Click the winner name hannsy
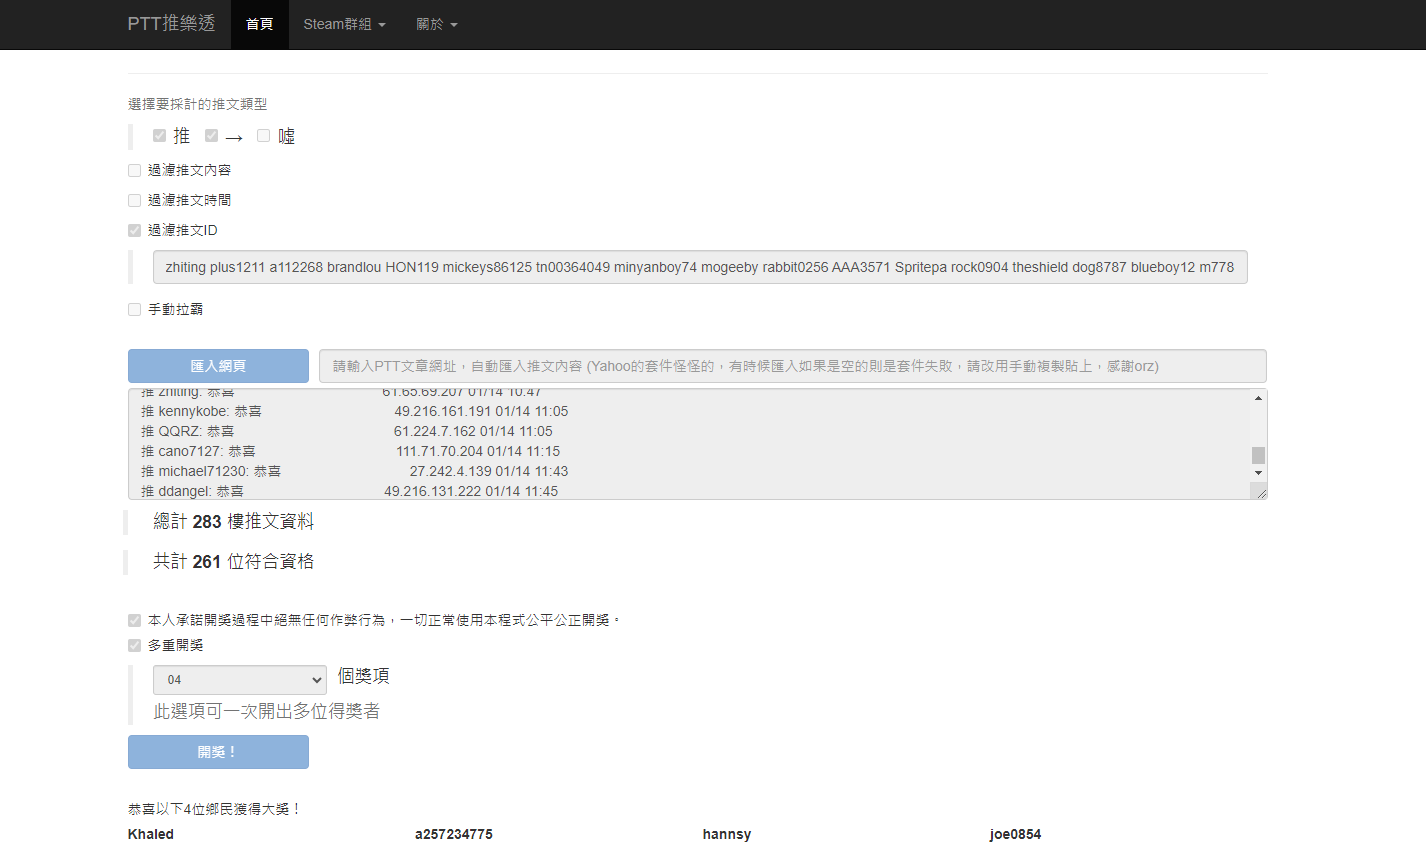This screenshot has height=865, width=1426. (x=727, y=834)
